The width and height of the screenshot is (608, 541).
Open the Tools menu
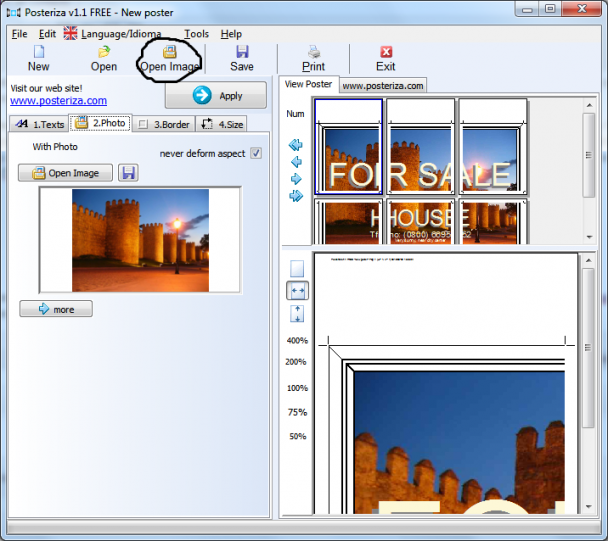[x=196, y=33]
